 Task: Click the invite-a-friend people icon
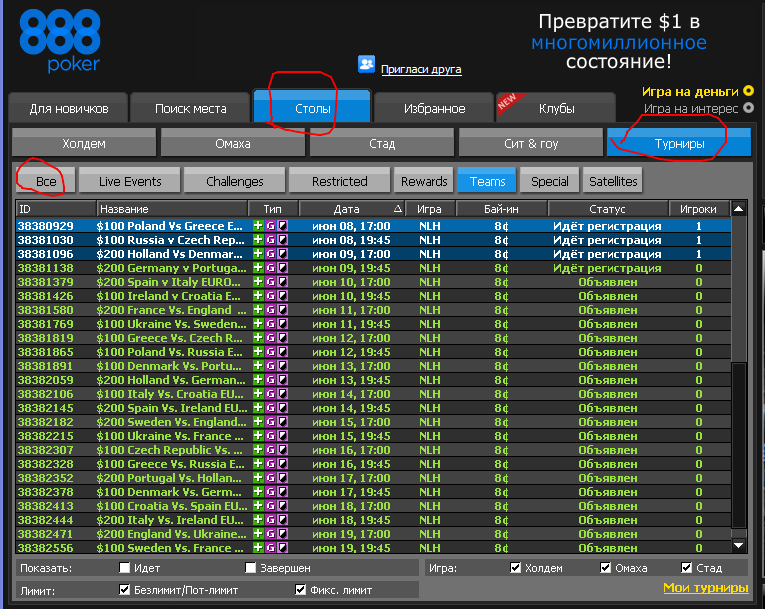[x=366, y=64]
